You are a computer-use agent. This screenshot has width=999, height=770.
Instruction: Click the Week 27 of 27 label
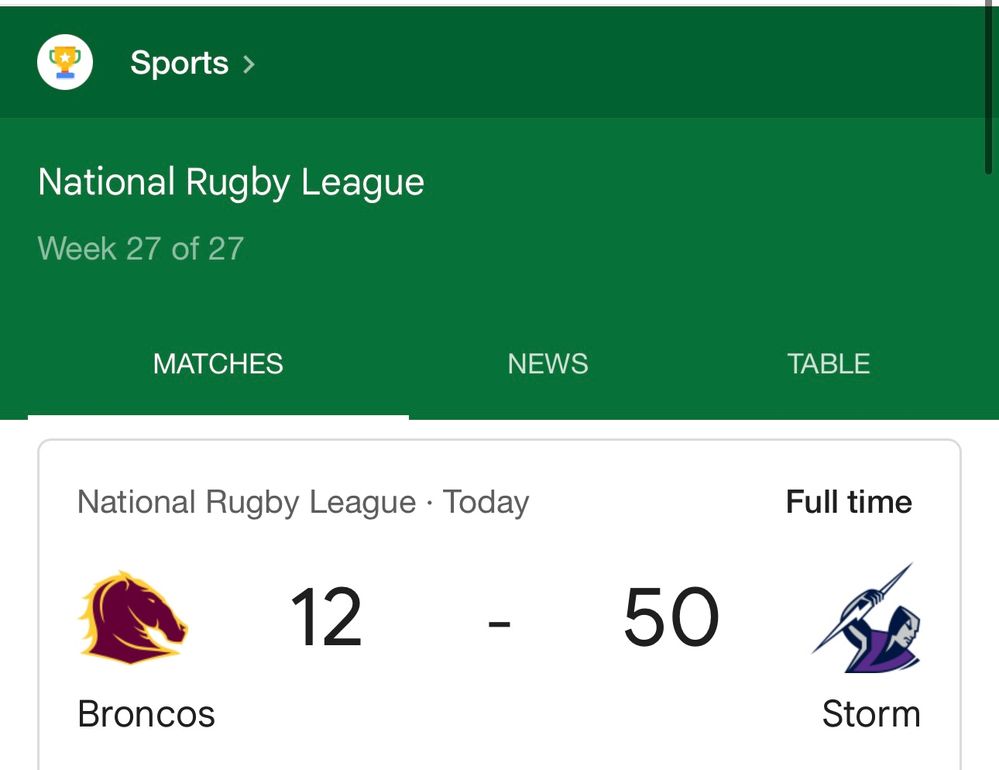(x=141, y=248)
